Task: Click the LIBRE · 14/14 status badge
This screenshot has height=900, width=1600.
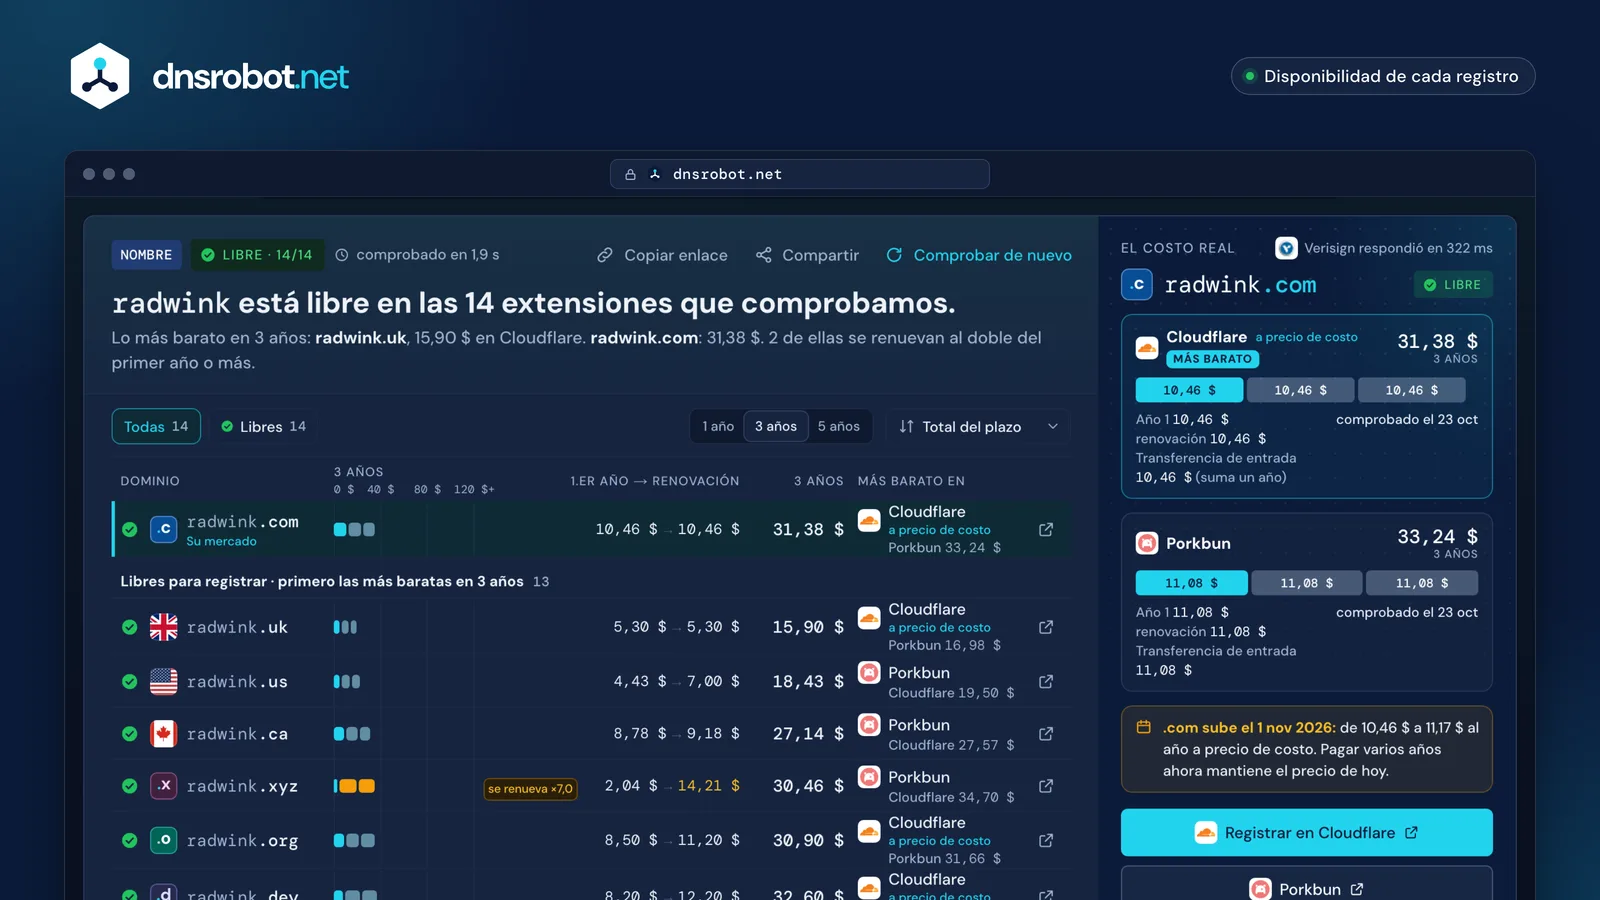Action: pos(257,255)
